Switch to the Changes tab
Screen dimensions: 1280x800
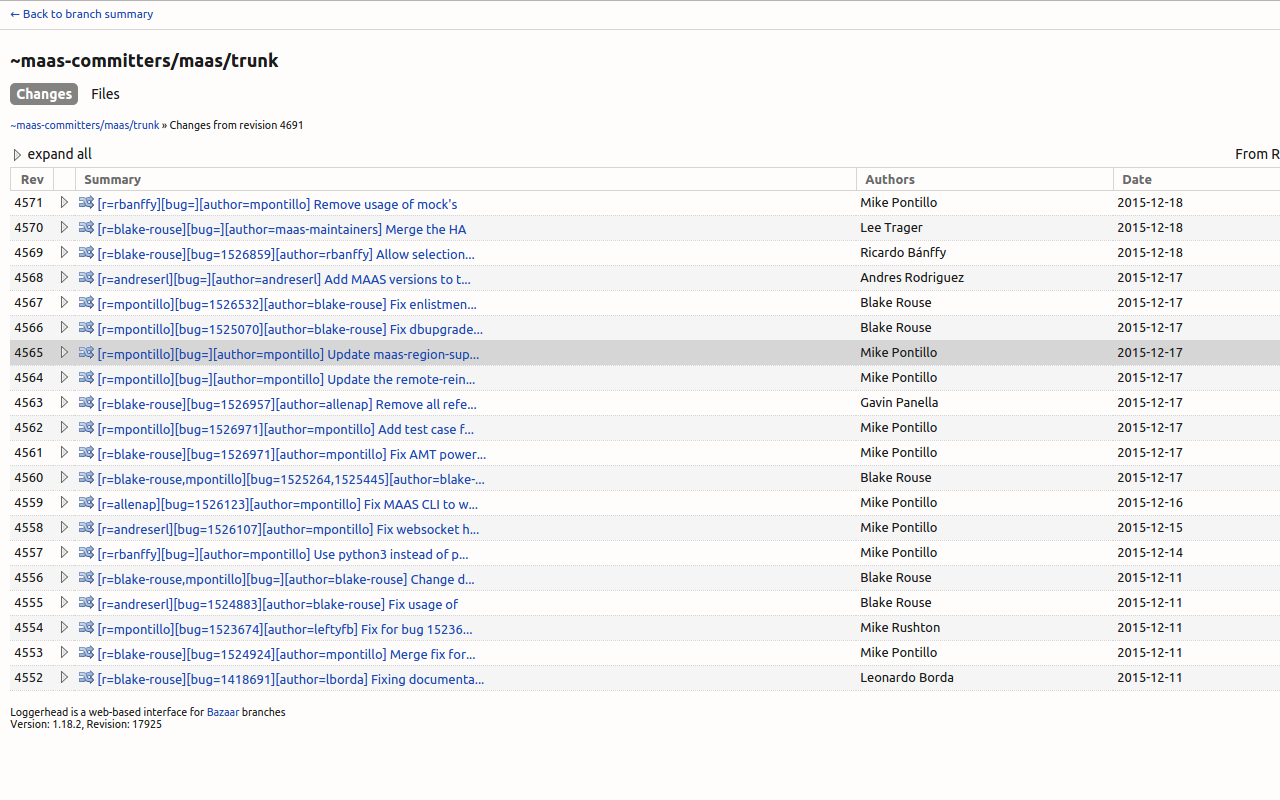44,94
